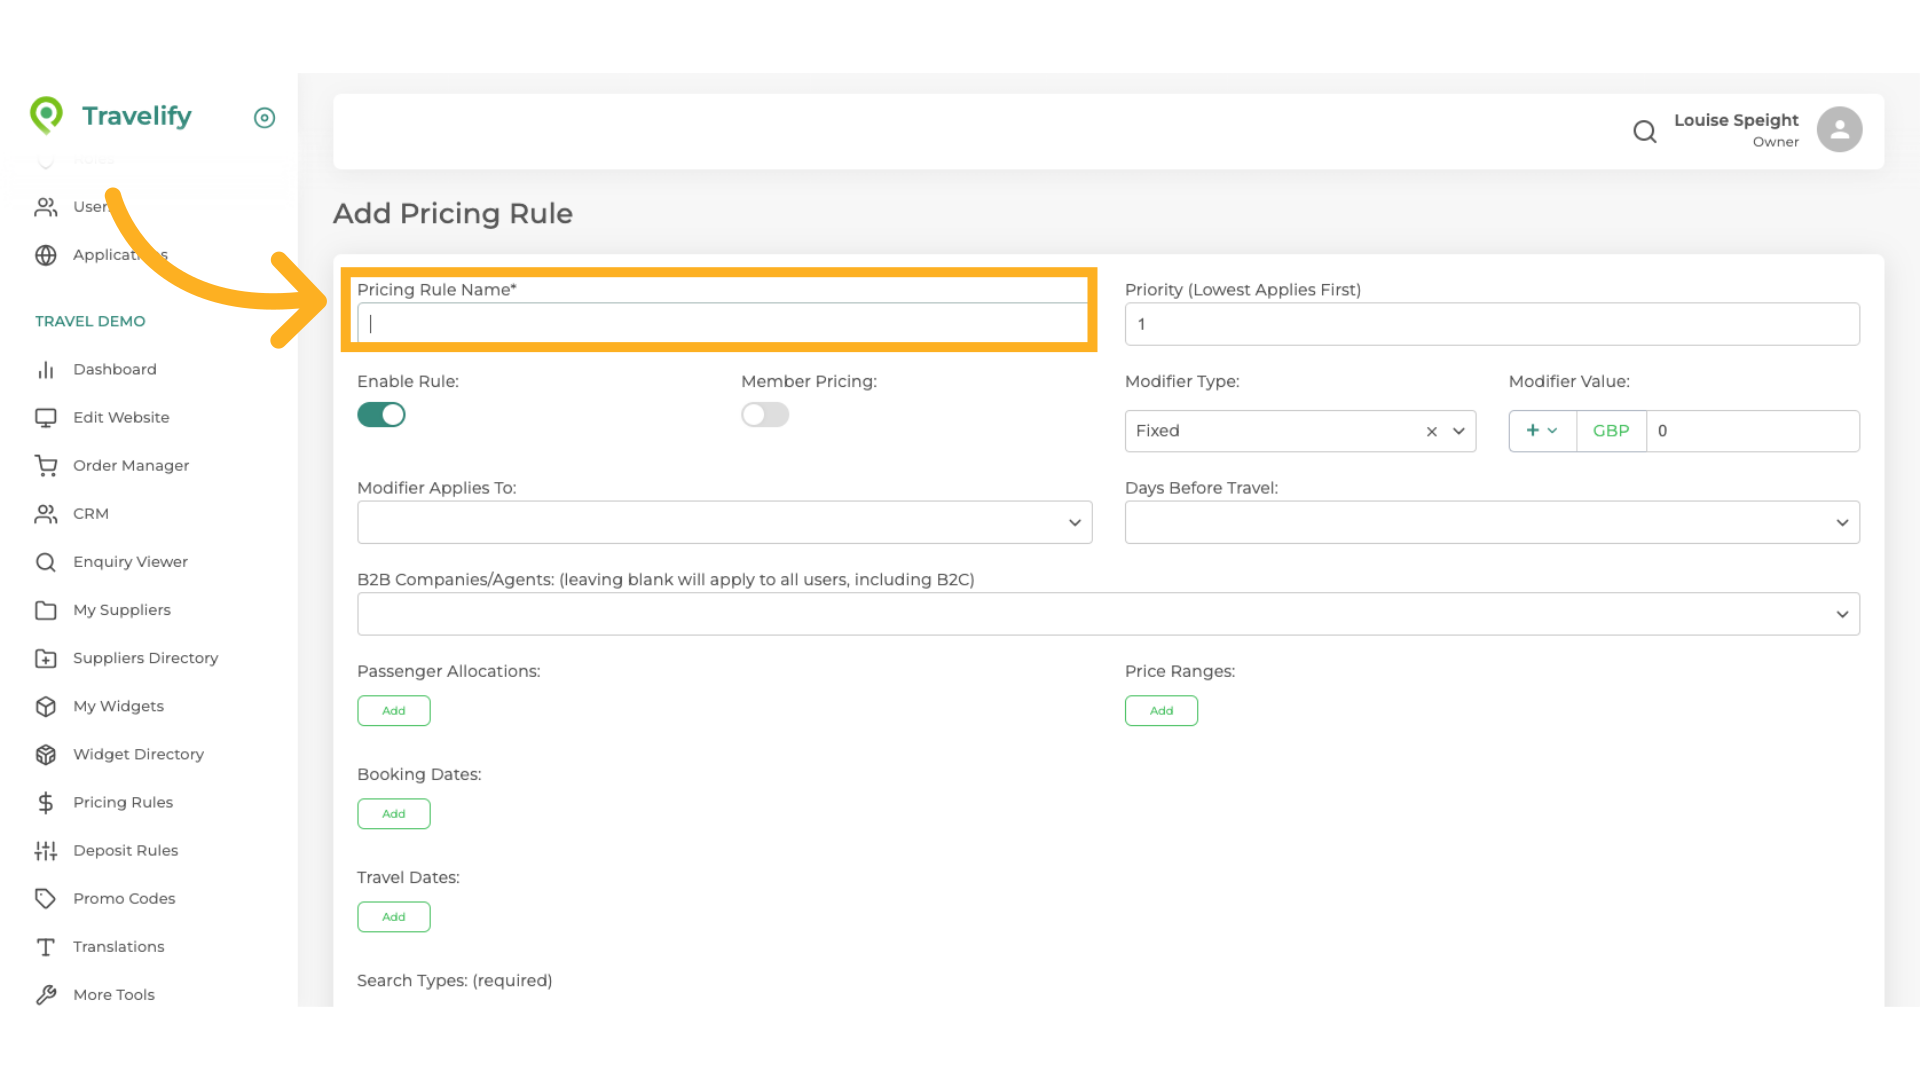Click the Promo Codes tag icon
This screenshot has height=1080, width=1920.
tap(46, 898)
